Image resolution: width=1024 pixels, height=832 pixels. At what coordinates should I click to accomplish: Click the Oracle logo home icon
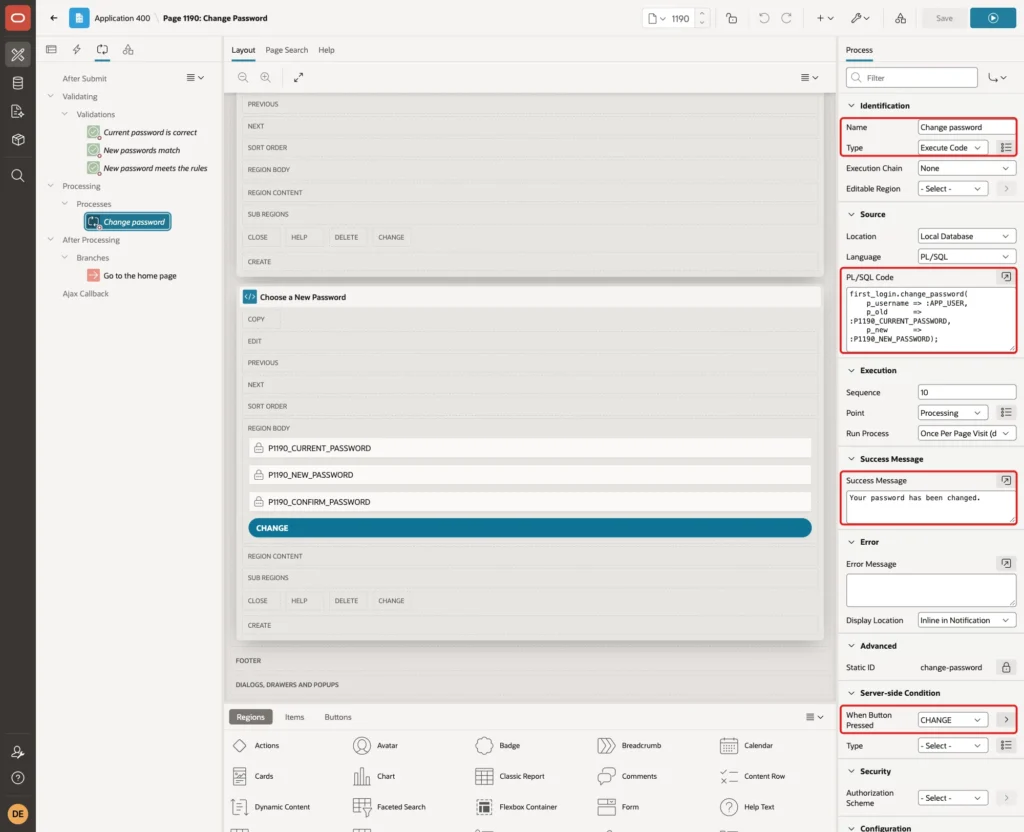18,18
